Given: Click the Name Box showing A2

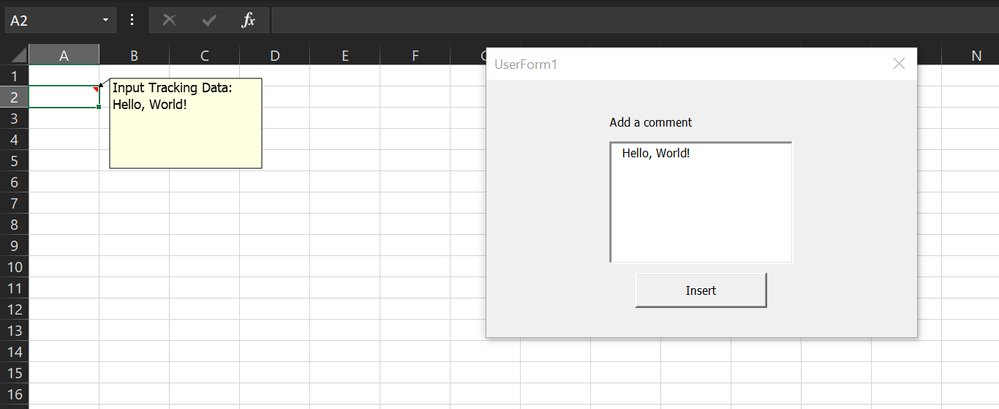Looking at the screenshot, I should click(52, 20).
